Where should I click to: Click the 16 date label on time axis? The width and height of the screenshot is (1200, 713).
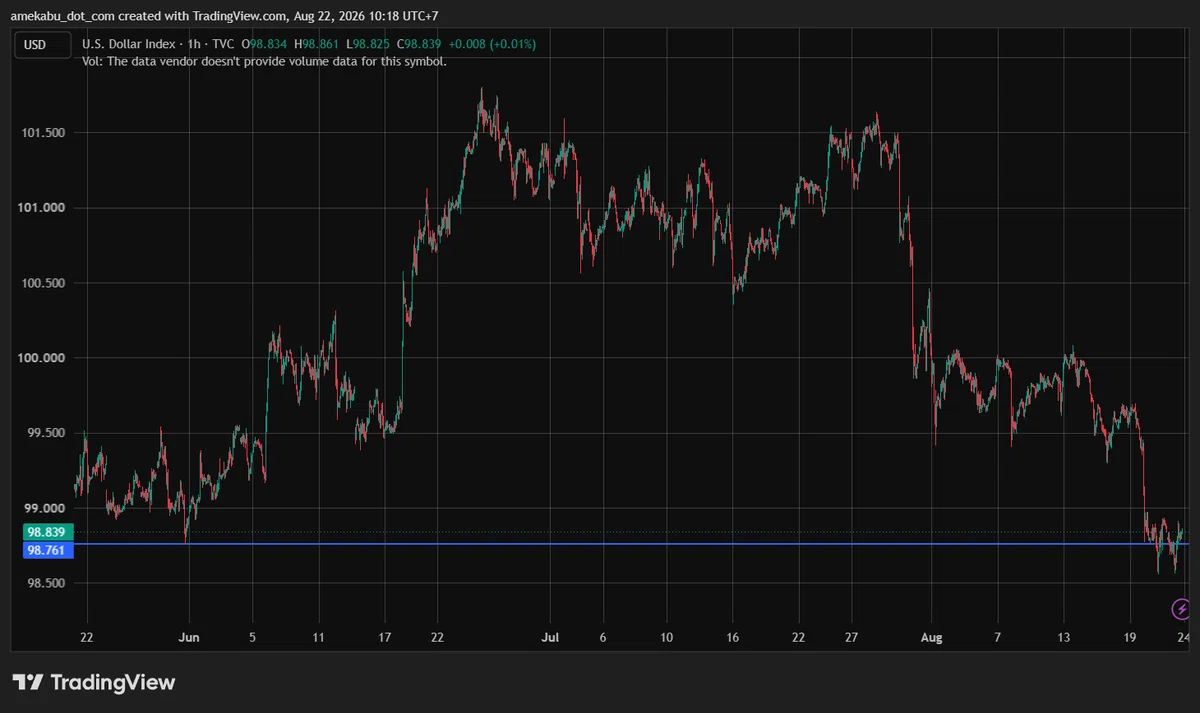click(x=732, y=637)
